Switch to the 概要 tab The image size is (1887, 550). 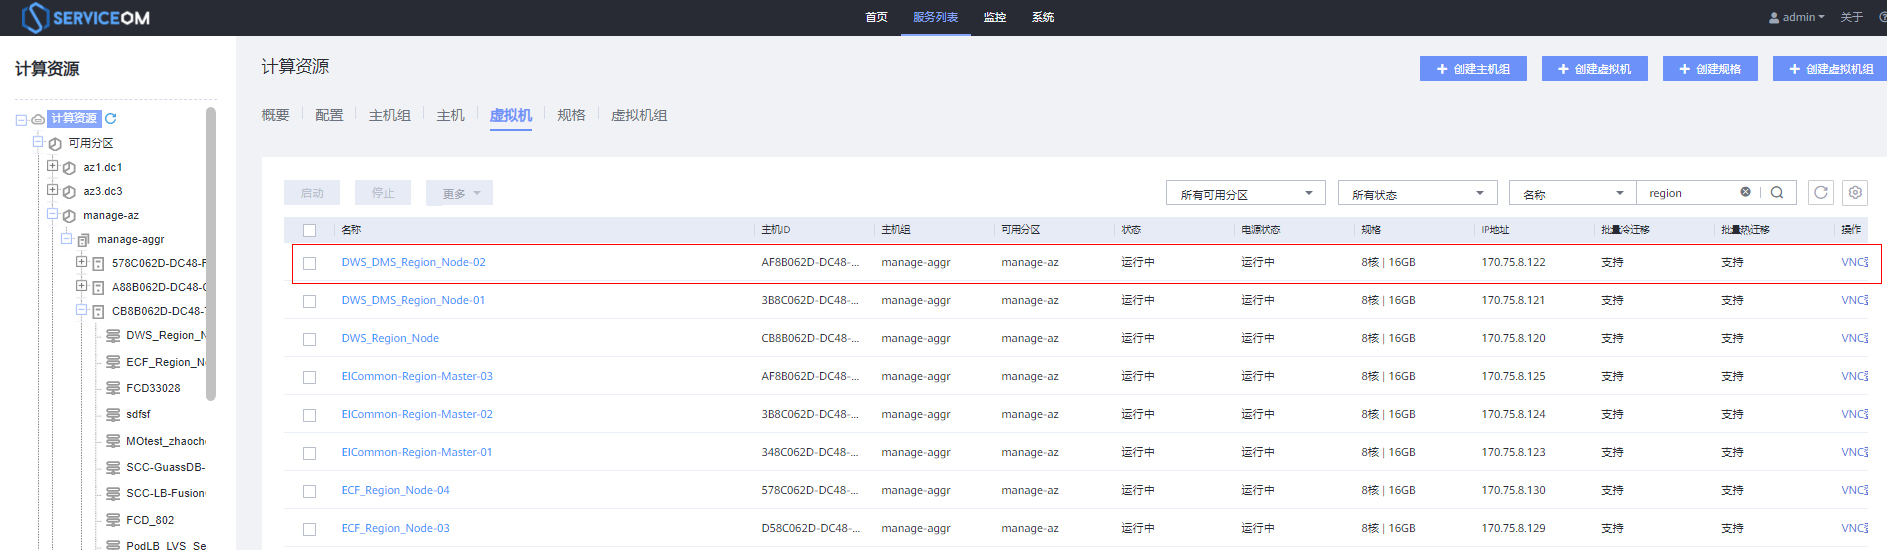pyautogui.click(x=275, y=115)
